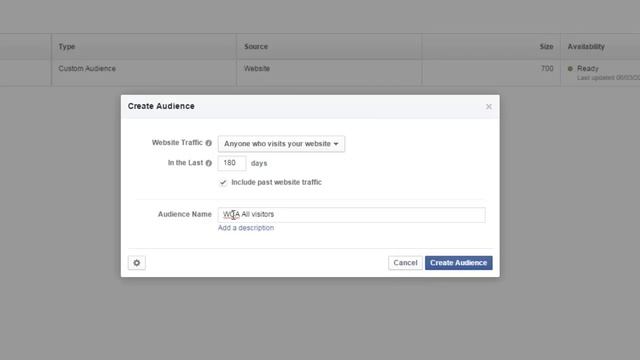Click the Cancel button
Image resolution: width=640 pixels, height=360 pixels.
tap(405, 263)
